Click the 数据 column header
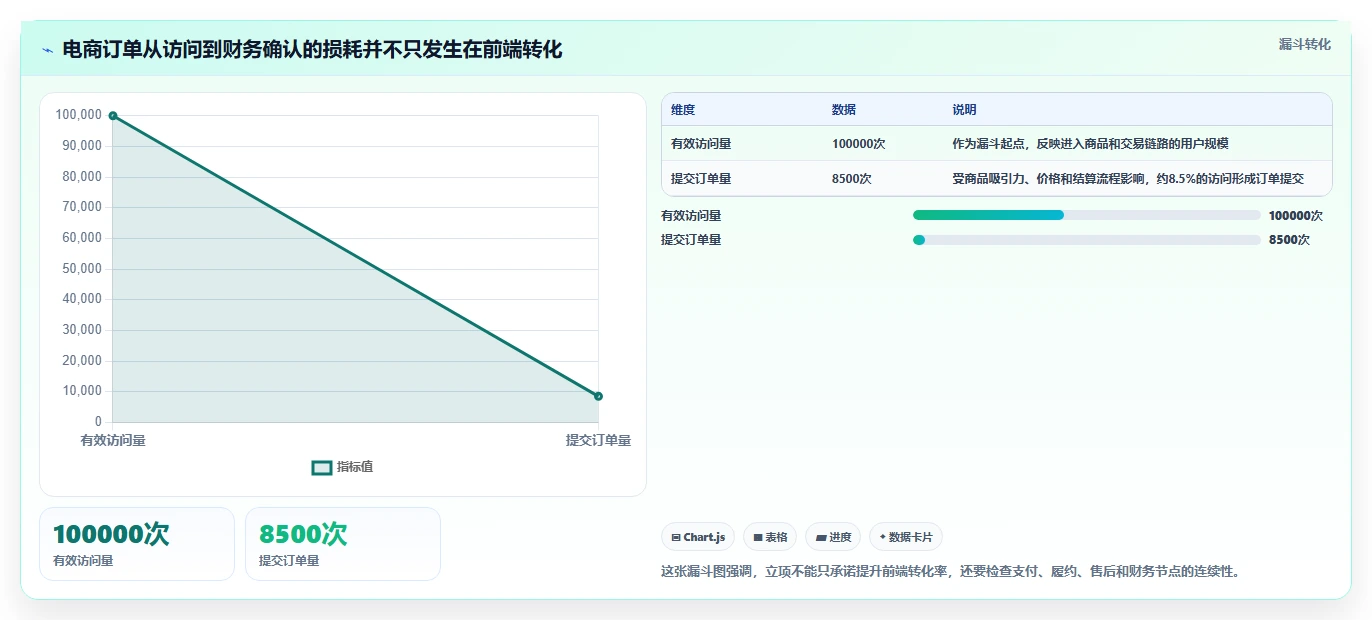 point(844,110)
